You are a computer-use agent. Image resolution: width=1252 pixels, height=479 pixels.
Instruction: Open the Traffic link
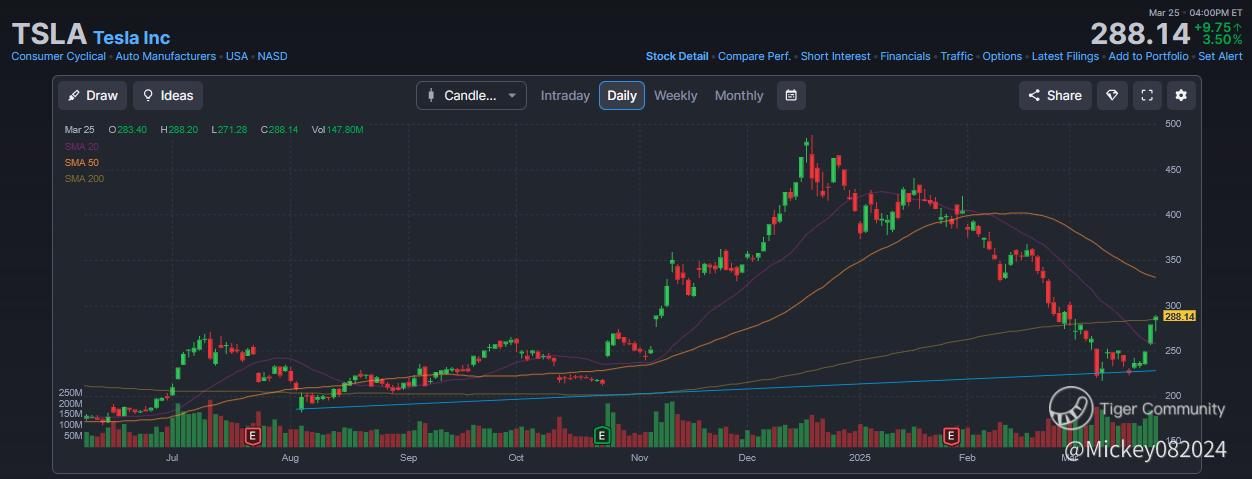point(956,57)
